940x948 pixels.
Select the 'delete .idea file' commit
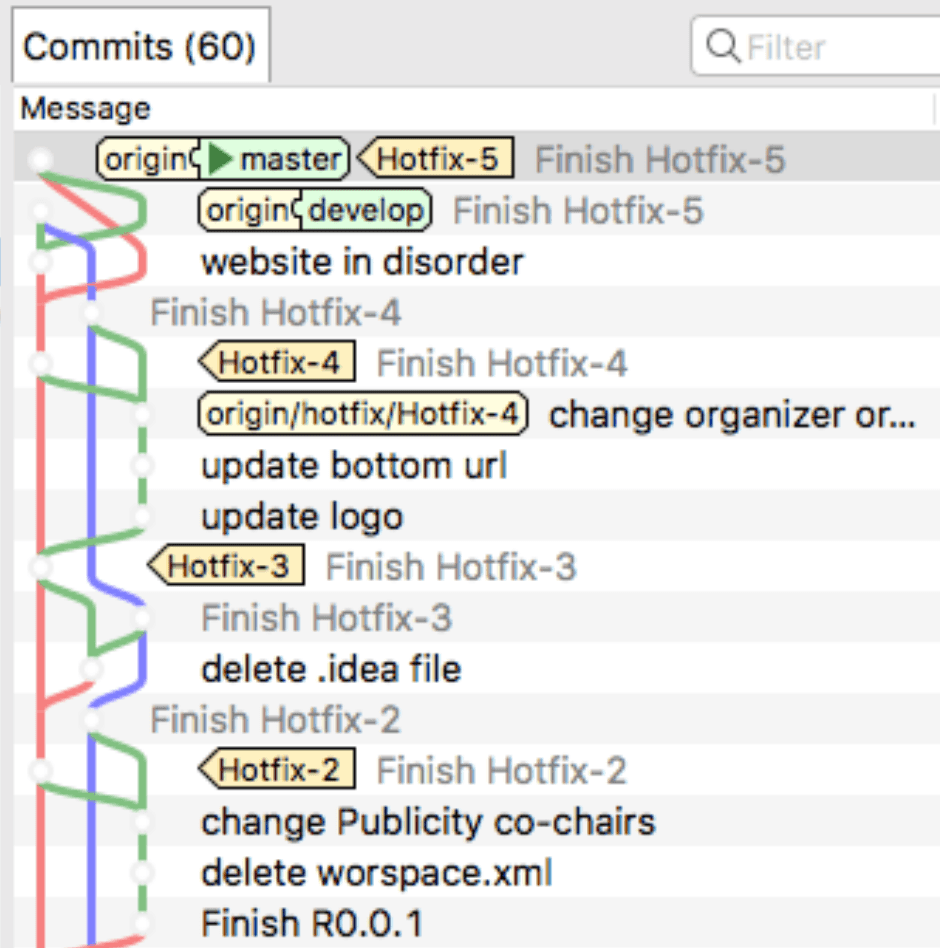(x=331, y=669)
